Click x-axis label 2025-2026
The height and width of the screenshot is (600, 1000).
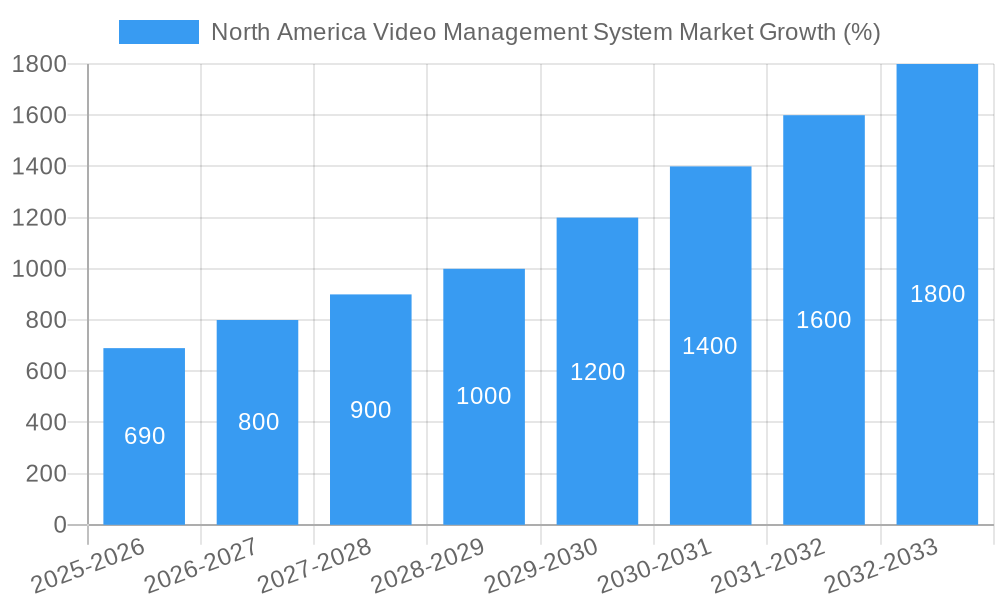tap(89, 565)
